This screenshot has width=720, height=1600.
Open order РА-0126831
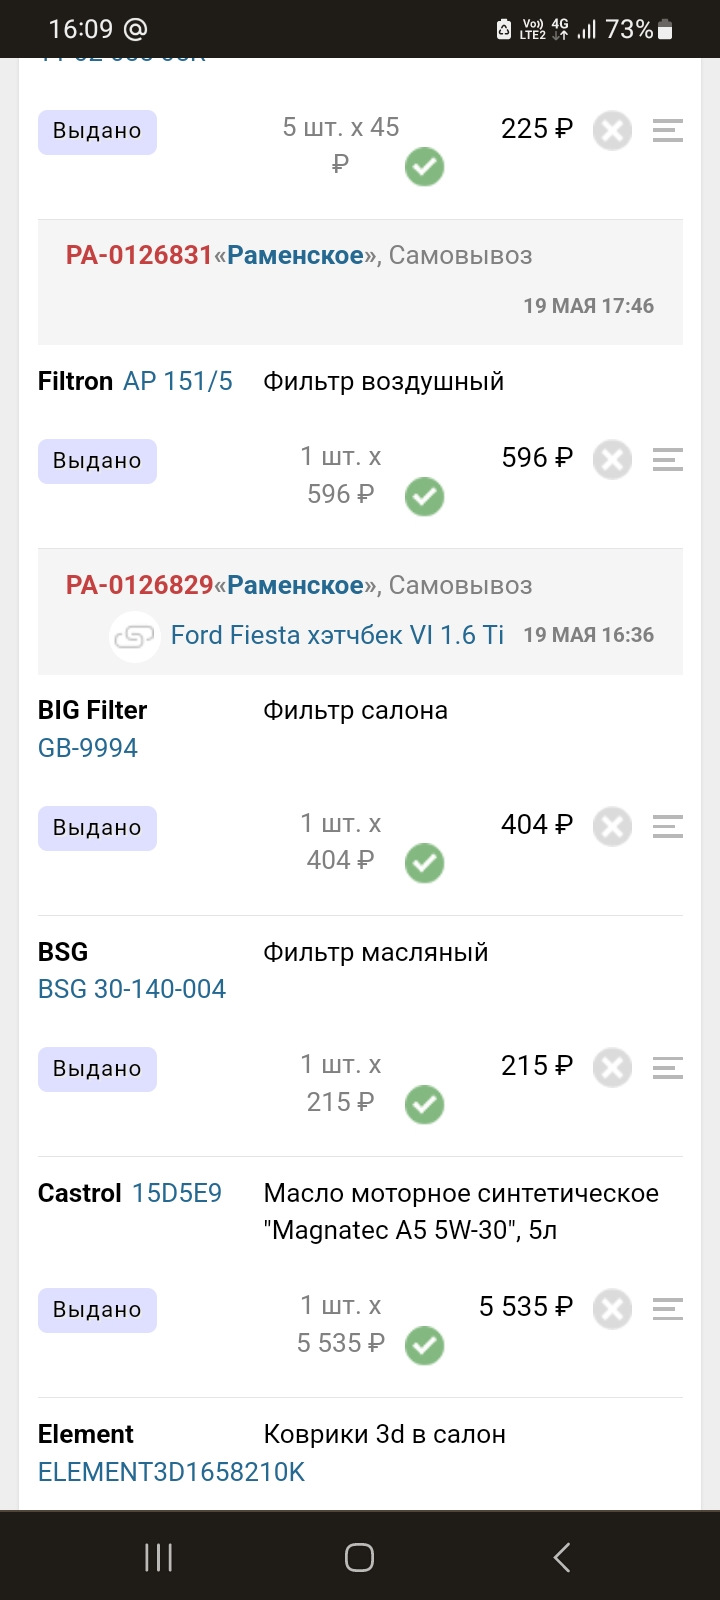(x=139, y=255)
